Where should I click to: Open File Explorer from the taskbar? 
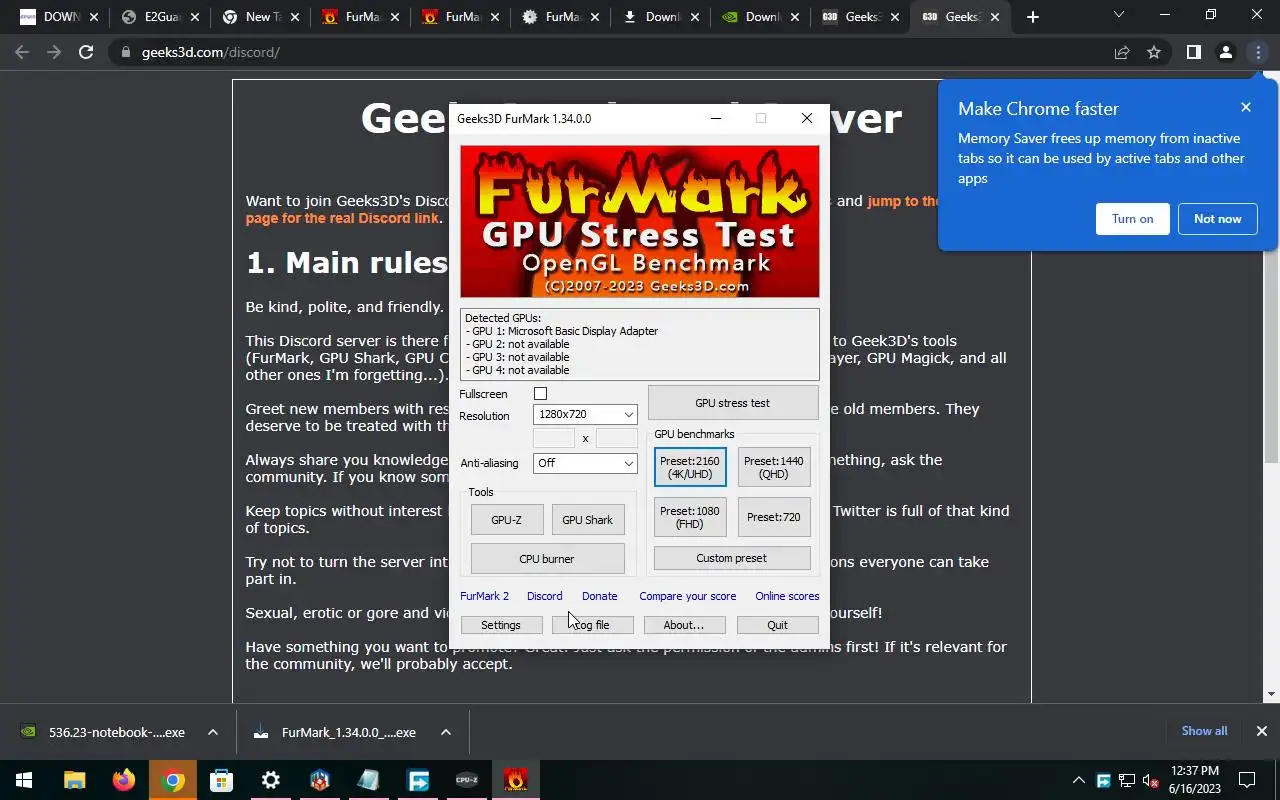click(75, 780)
